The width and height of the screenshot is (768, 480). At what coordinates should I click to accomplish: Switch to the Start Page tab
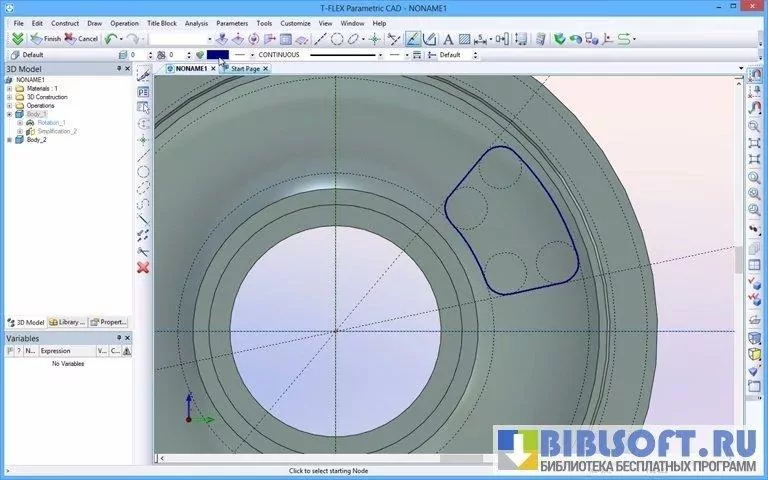(x=245, y=69)
